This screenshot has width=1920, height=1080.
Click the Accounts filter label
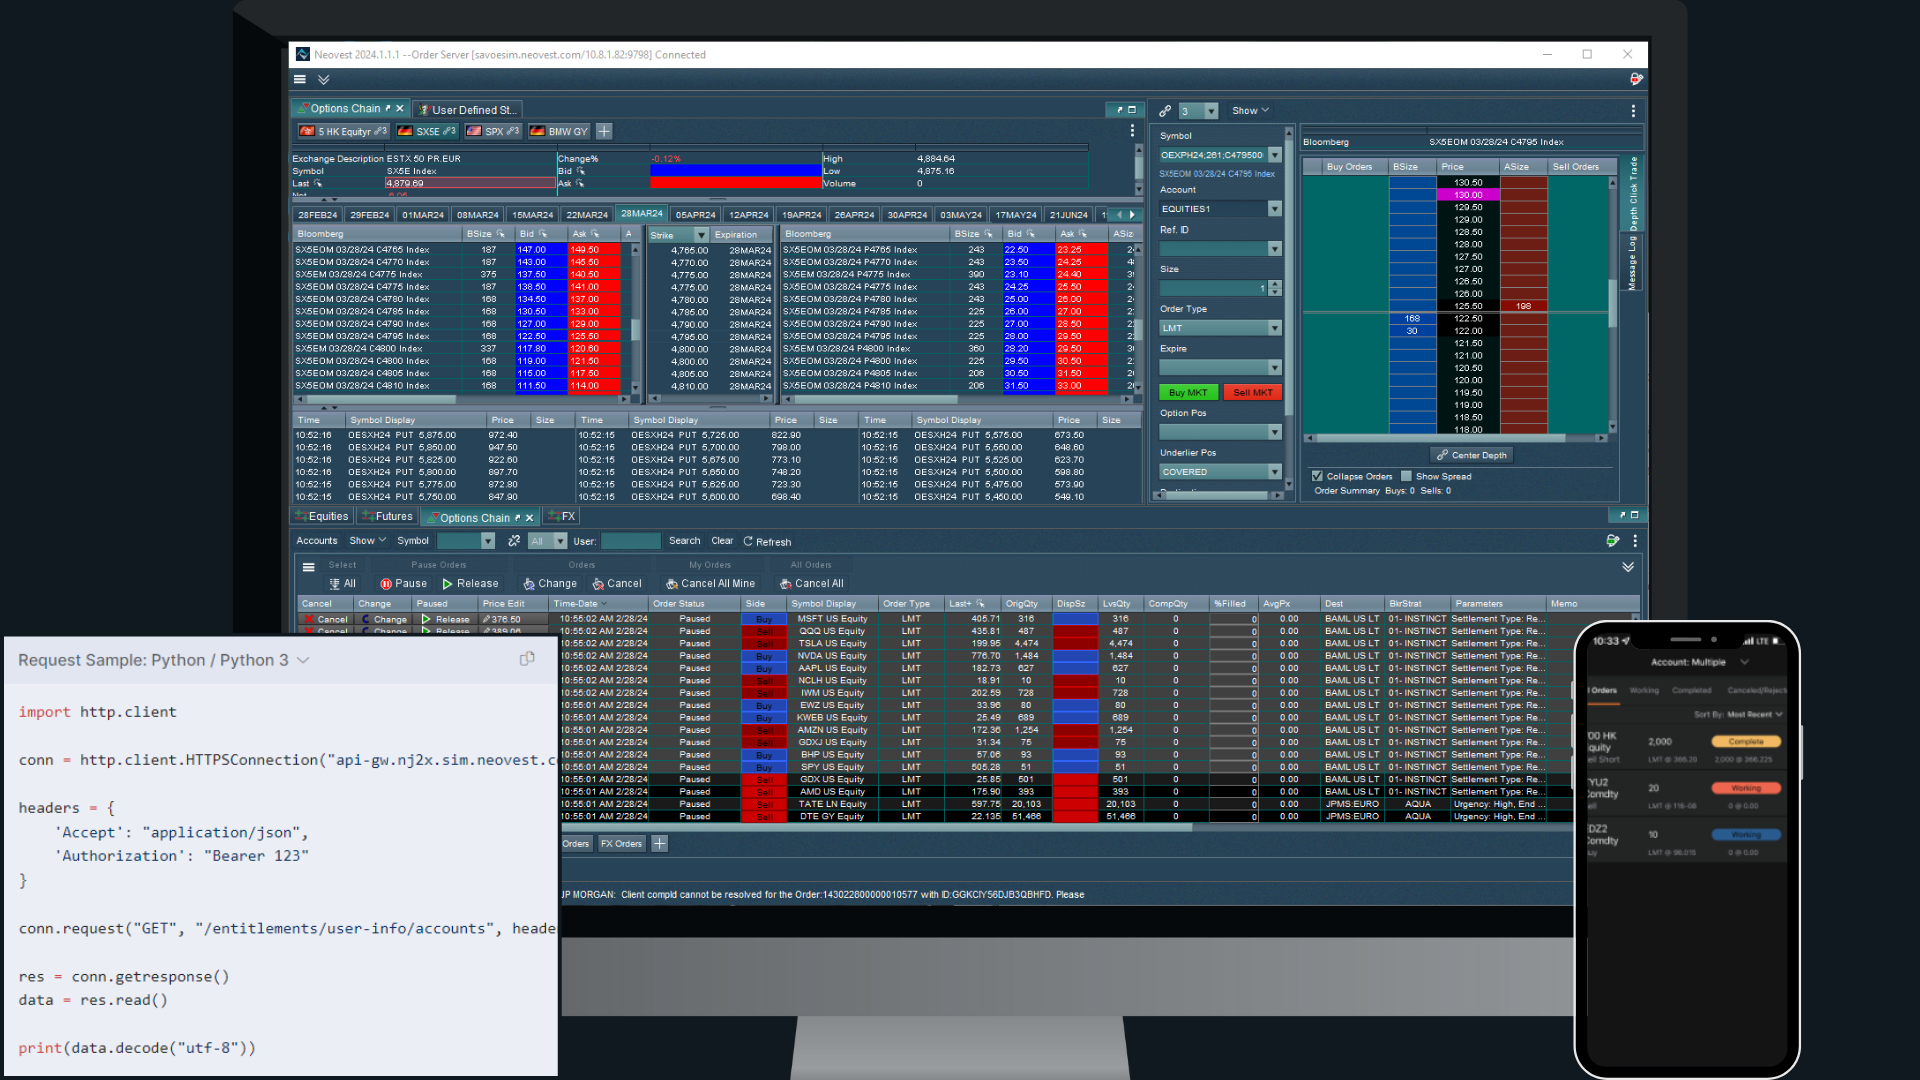(317, 541)
